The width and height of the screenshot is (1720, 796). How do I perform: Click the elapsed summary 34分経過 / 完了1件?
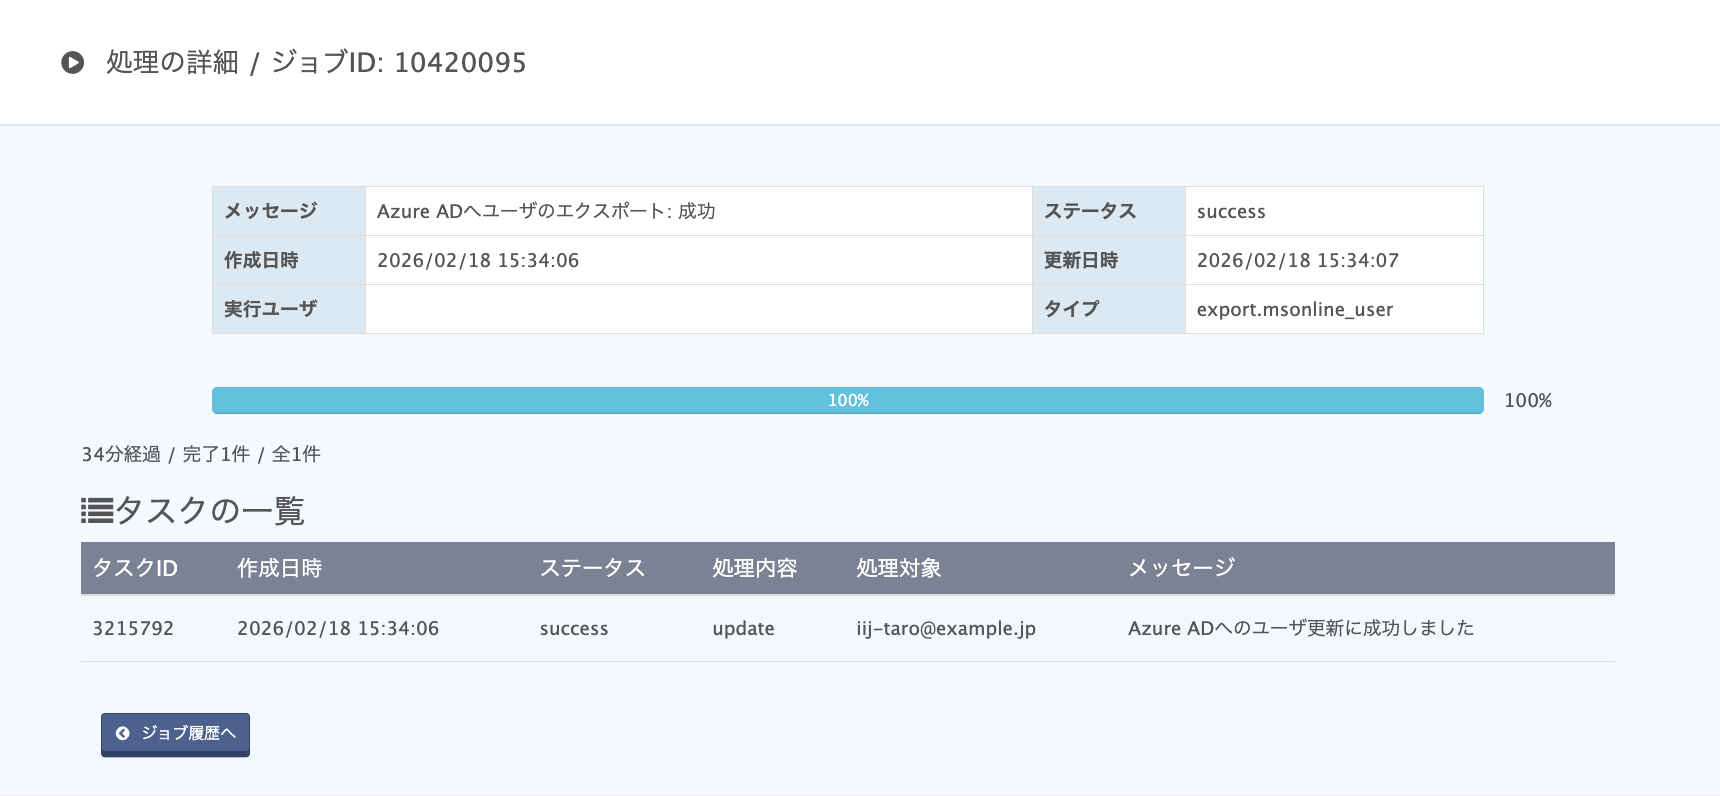click(165, 454)
